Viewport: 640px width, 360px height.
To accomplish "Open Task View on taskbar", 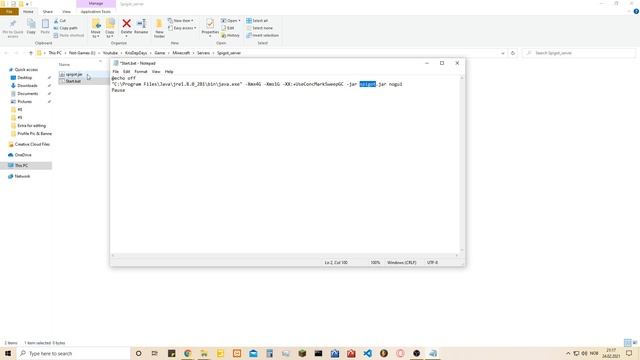I will [x=155, y=353].
